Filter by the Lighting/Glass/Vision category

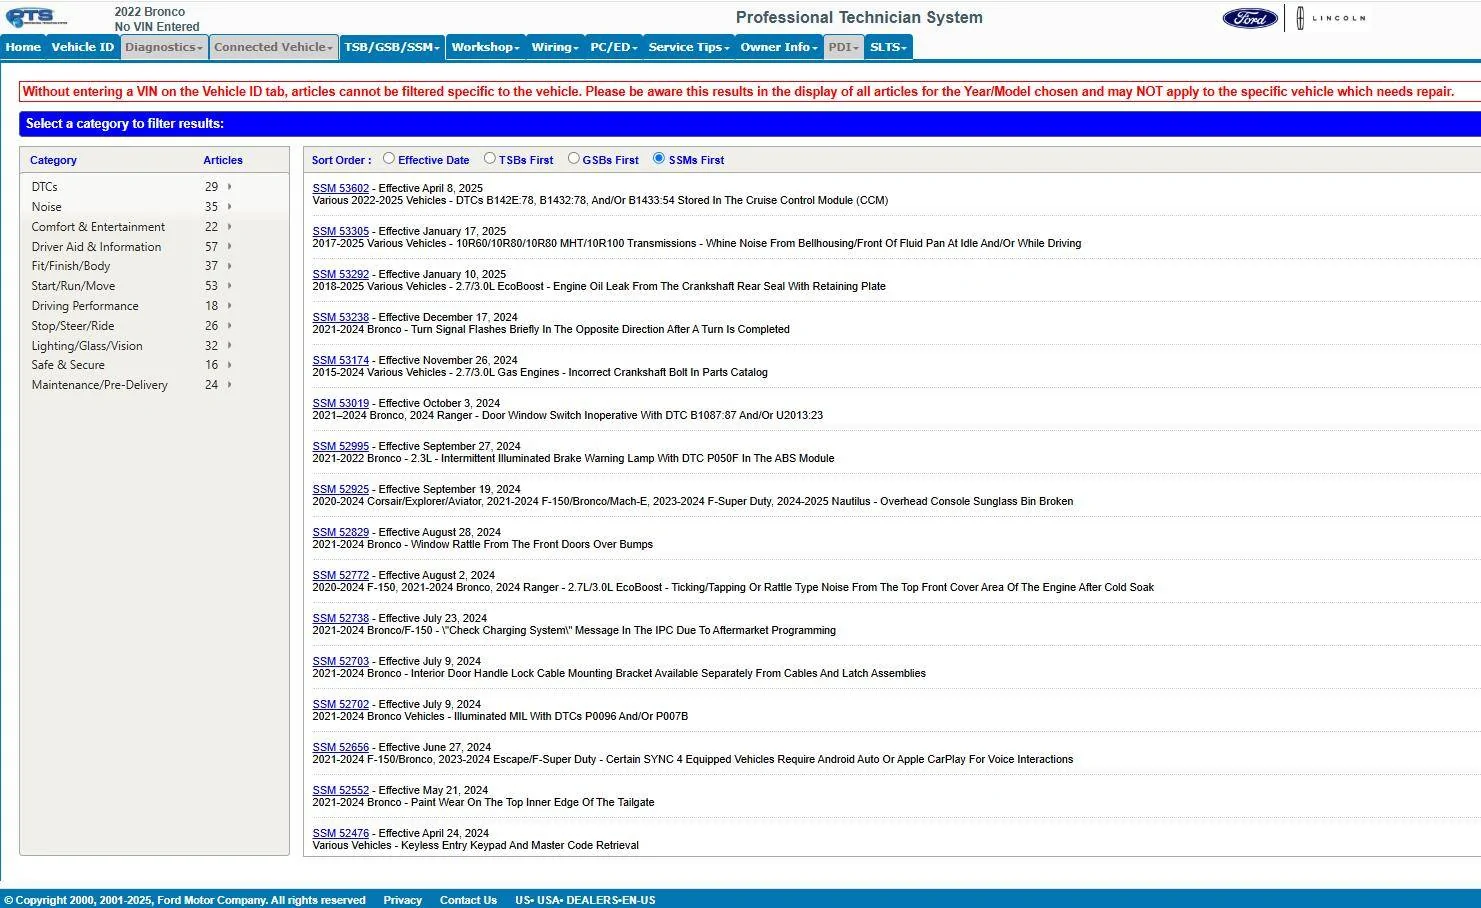87,346
